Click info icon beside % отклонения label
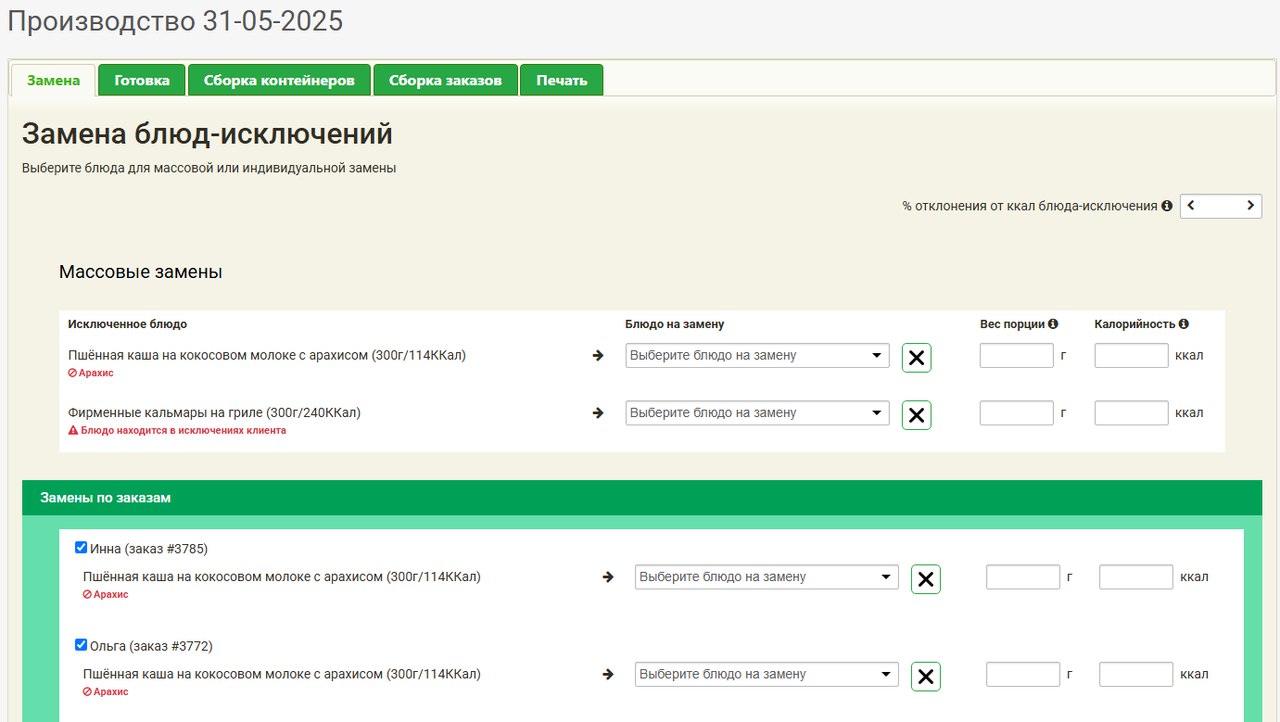 point(1167,206)
